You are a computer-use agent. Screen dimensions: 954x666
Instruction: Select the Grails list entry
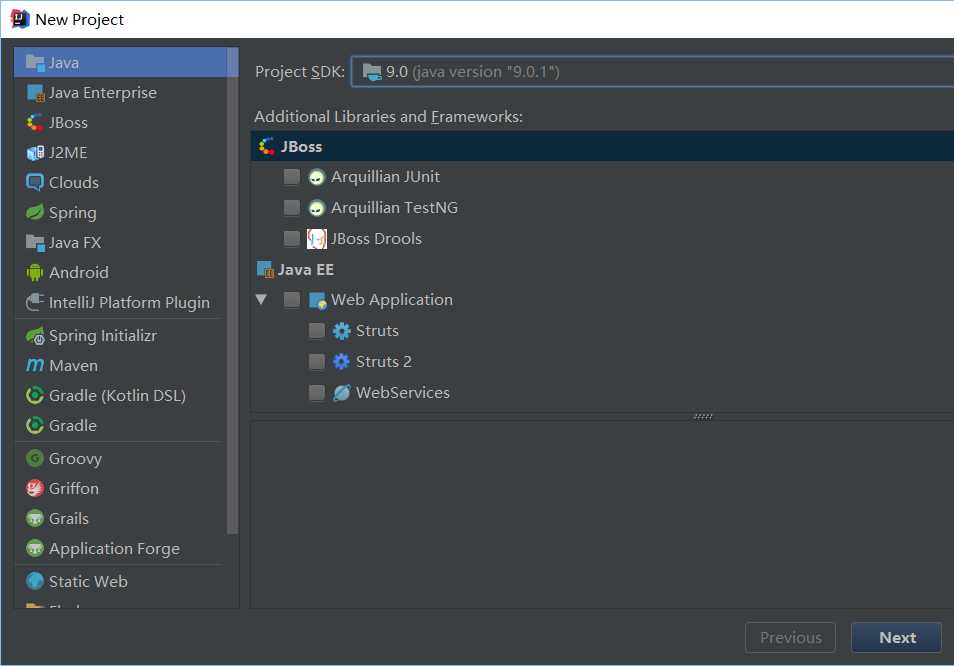(120, 518)
